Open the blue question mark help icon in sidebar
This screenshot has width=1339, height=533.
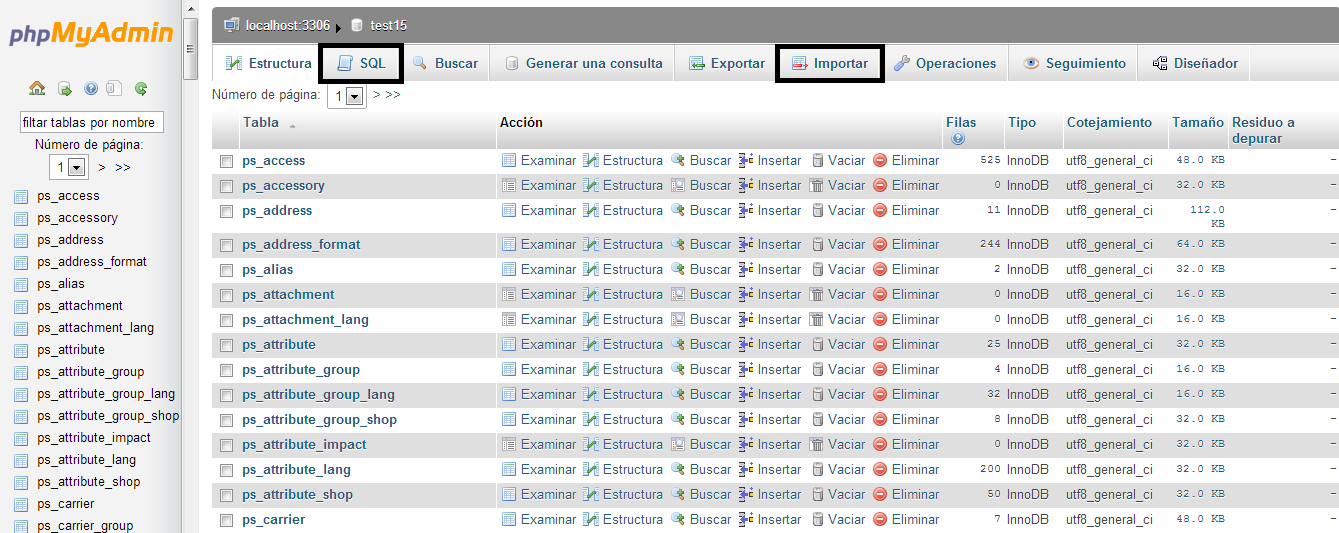pos(91,88)
